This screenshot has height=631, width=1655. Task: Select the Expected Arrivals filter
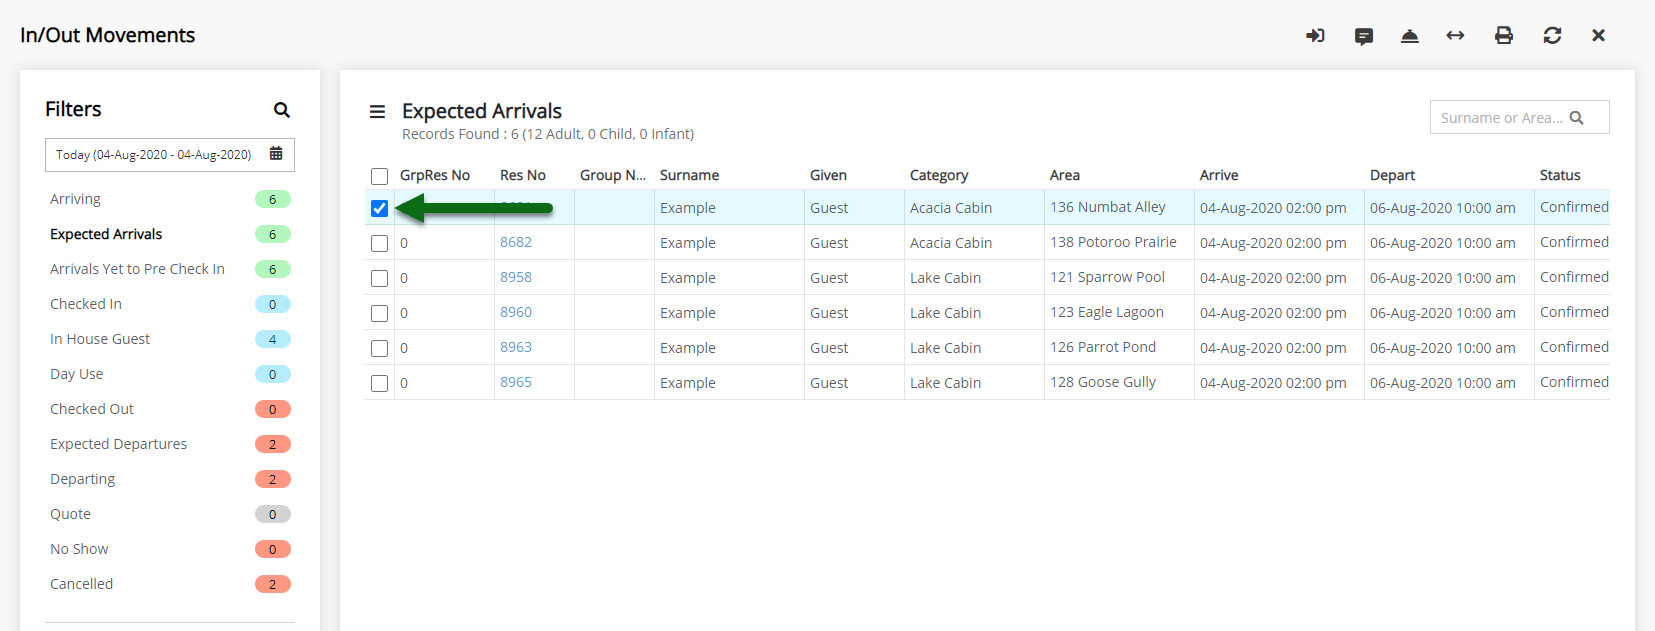[106, 234]
